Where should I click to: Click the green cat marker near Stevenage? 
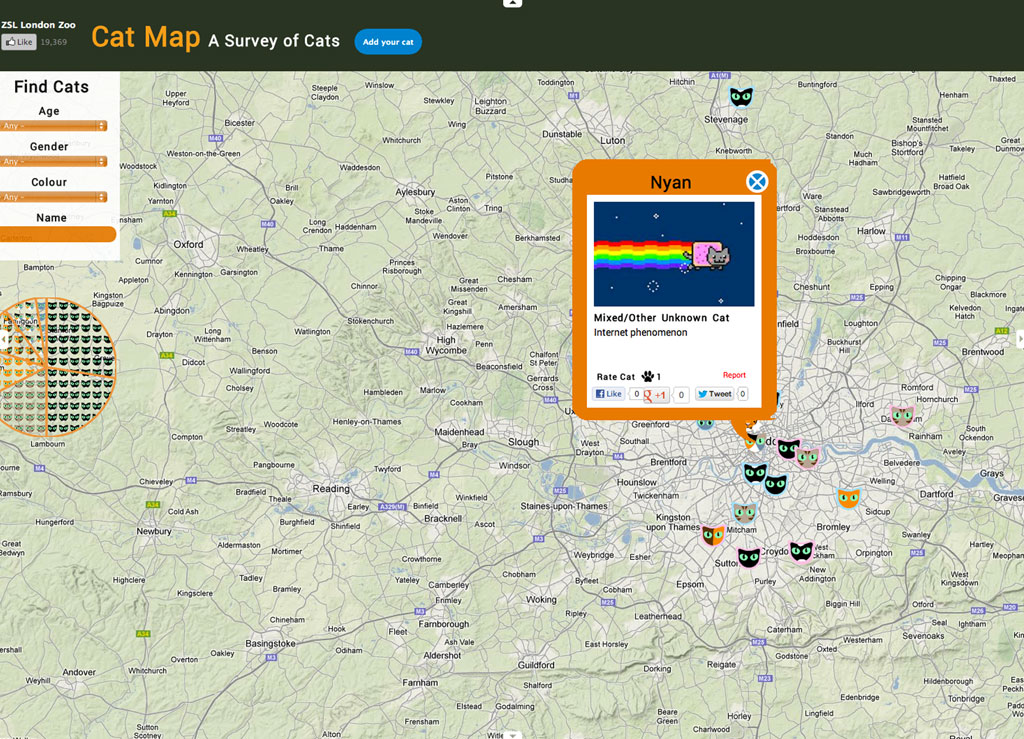point(742,96)
